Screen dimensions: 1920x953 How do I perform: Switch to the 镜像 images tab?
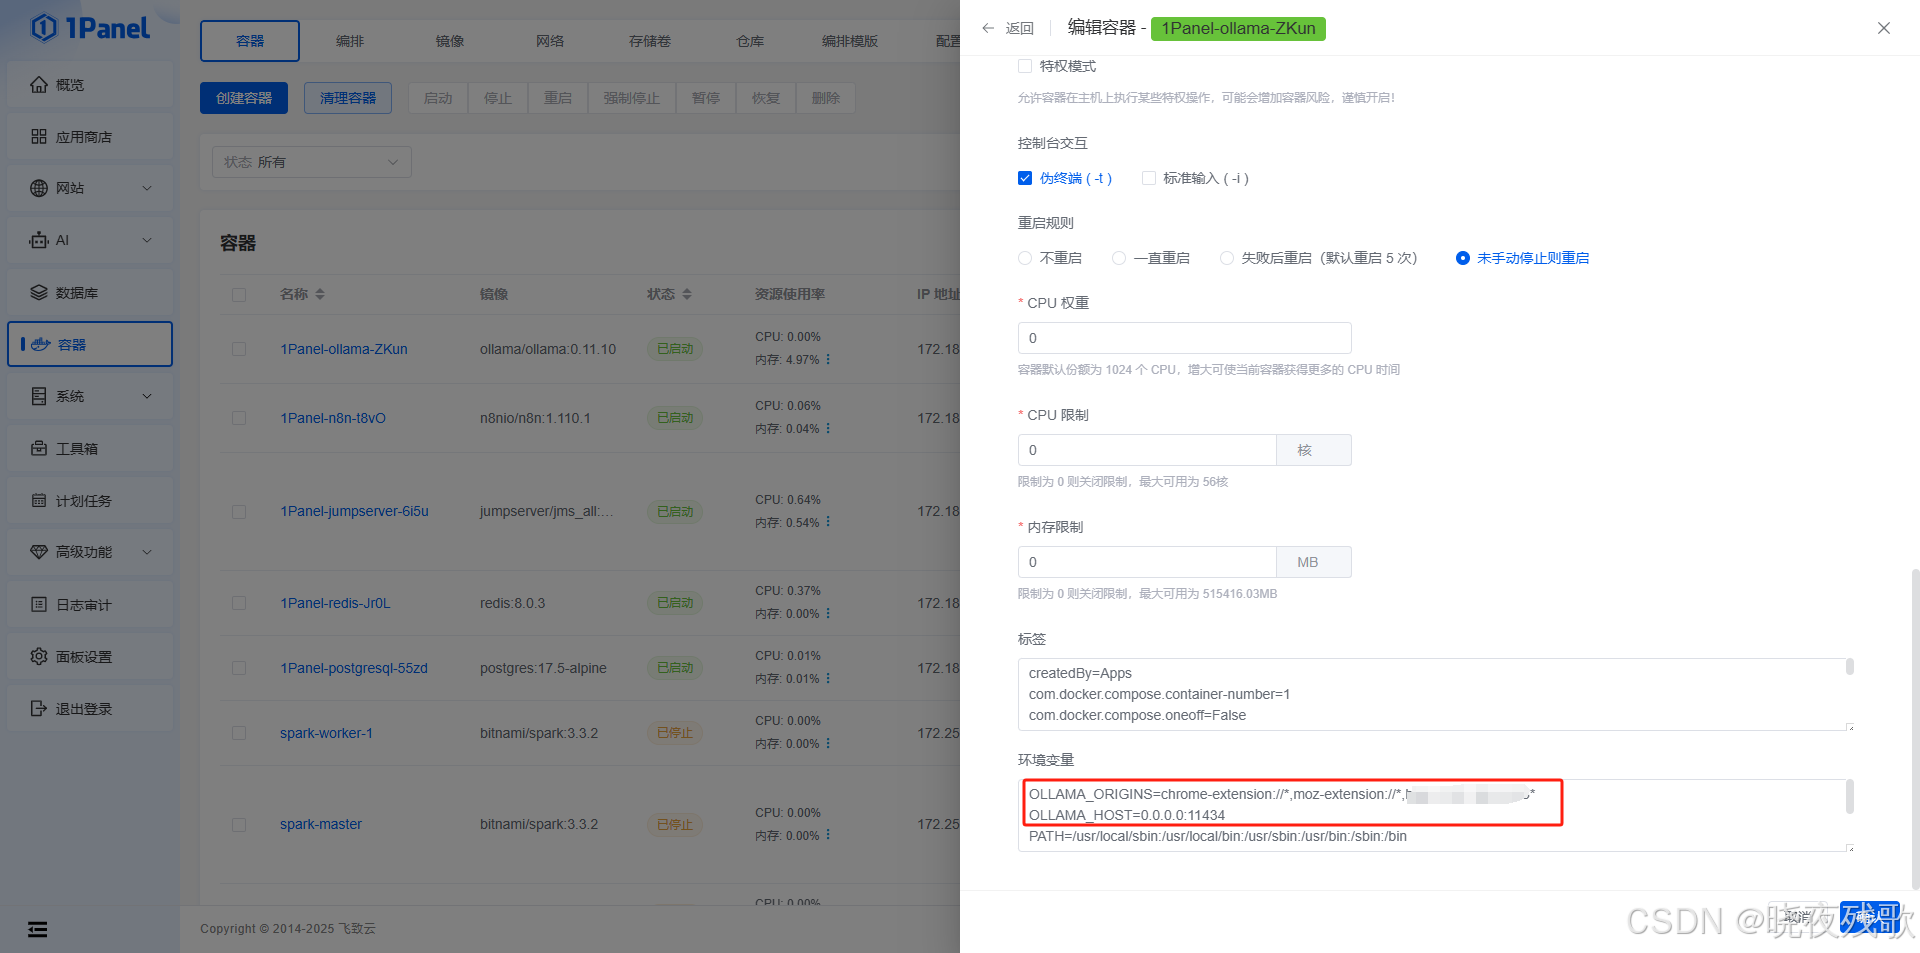point(449,41)
